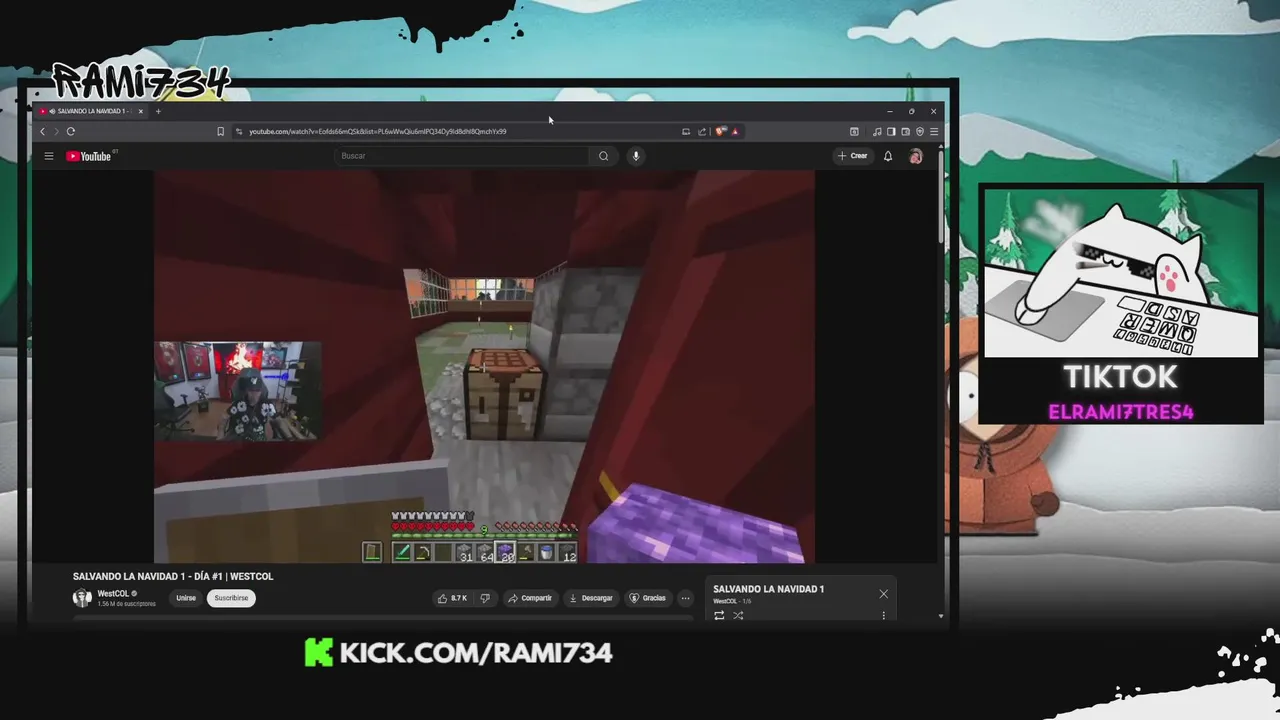This screenshot has width=1280, height=720.
Task: Reload the page
Action: point(71,131)
